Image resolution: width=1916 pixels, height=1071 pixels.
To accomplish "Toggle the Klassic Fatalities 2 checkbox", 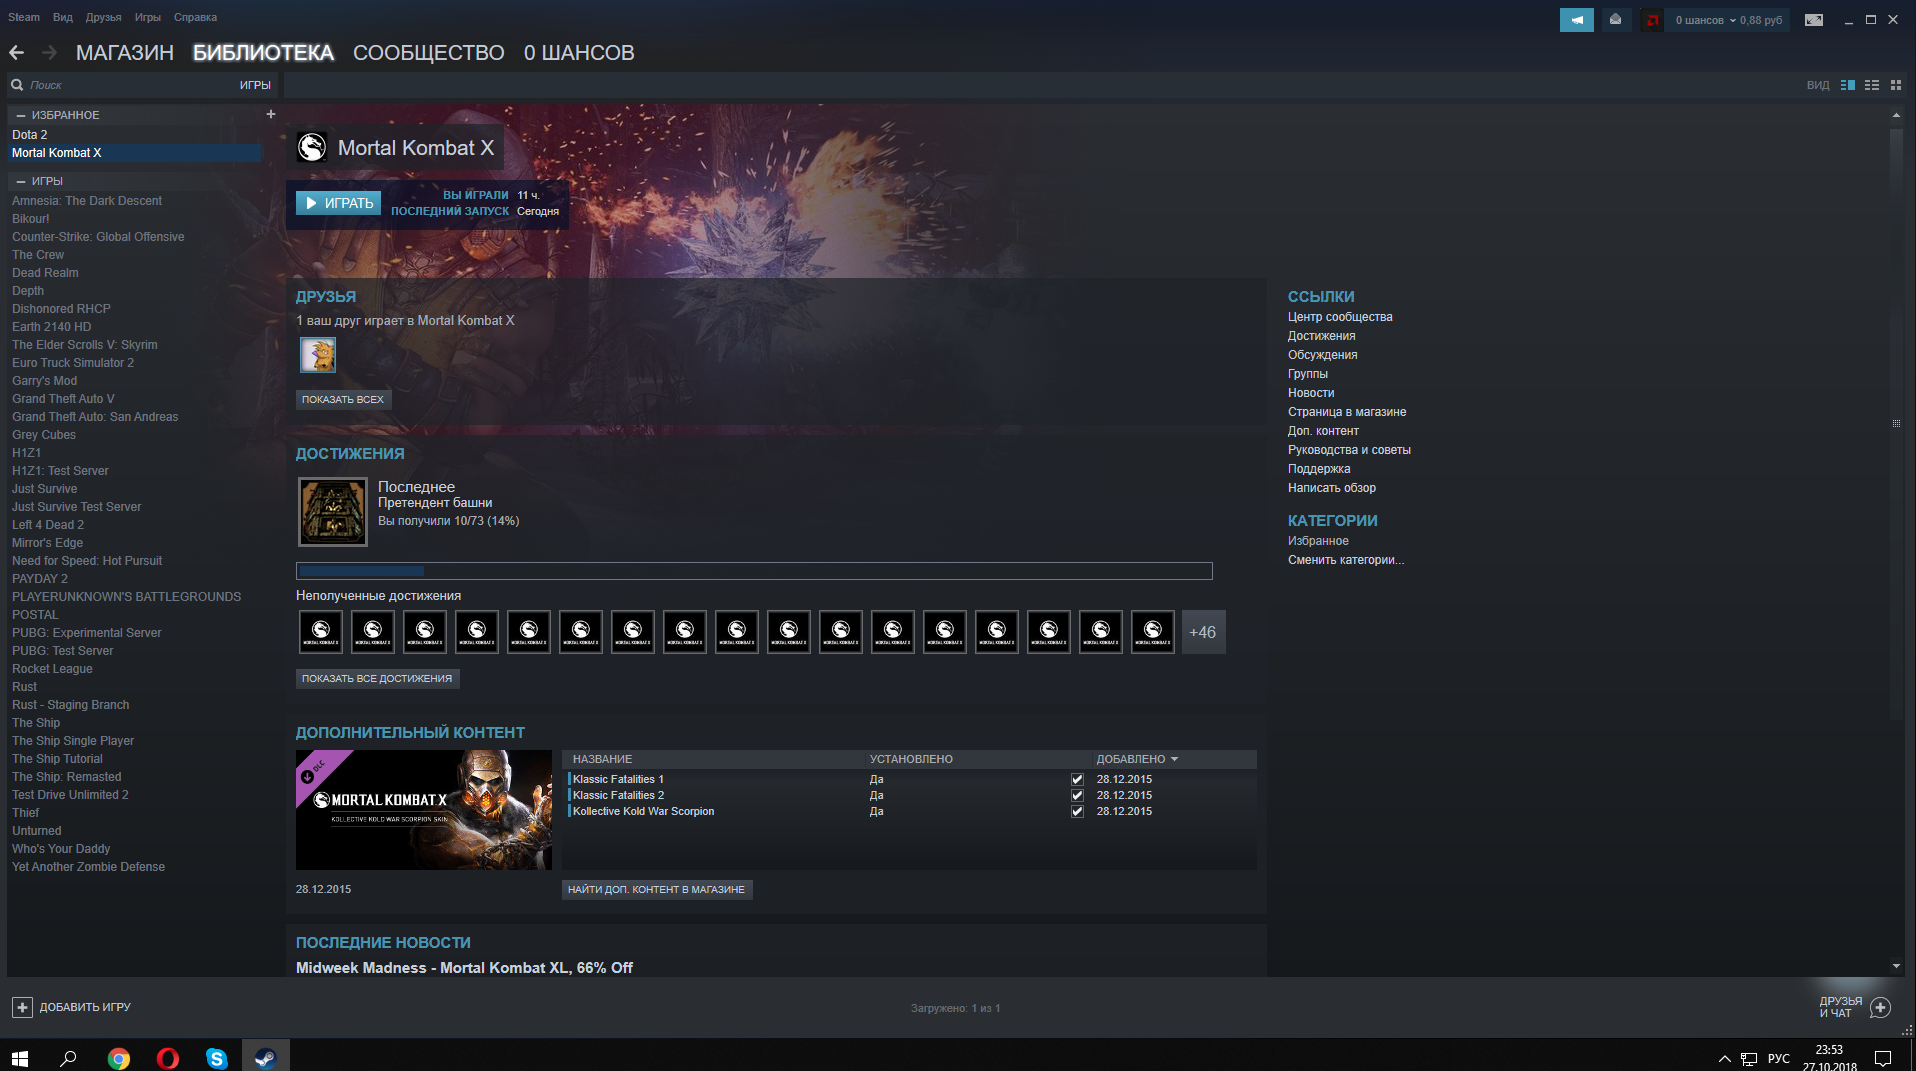I will coord(1077,795).
